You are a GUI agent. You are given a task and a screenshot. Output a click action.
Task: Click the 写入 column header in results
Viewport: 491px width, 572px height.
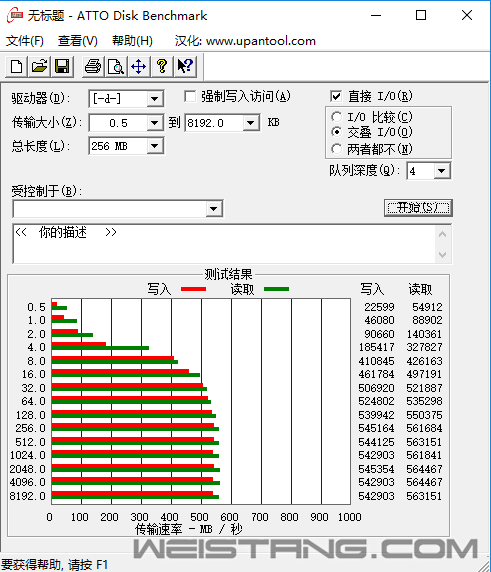pos(372,289)
